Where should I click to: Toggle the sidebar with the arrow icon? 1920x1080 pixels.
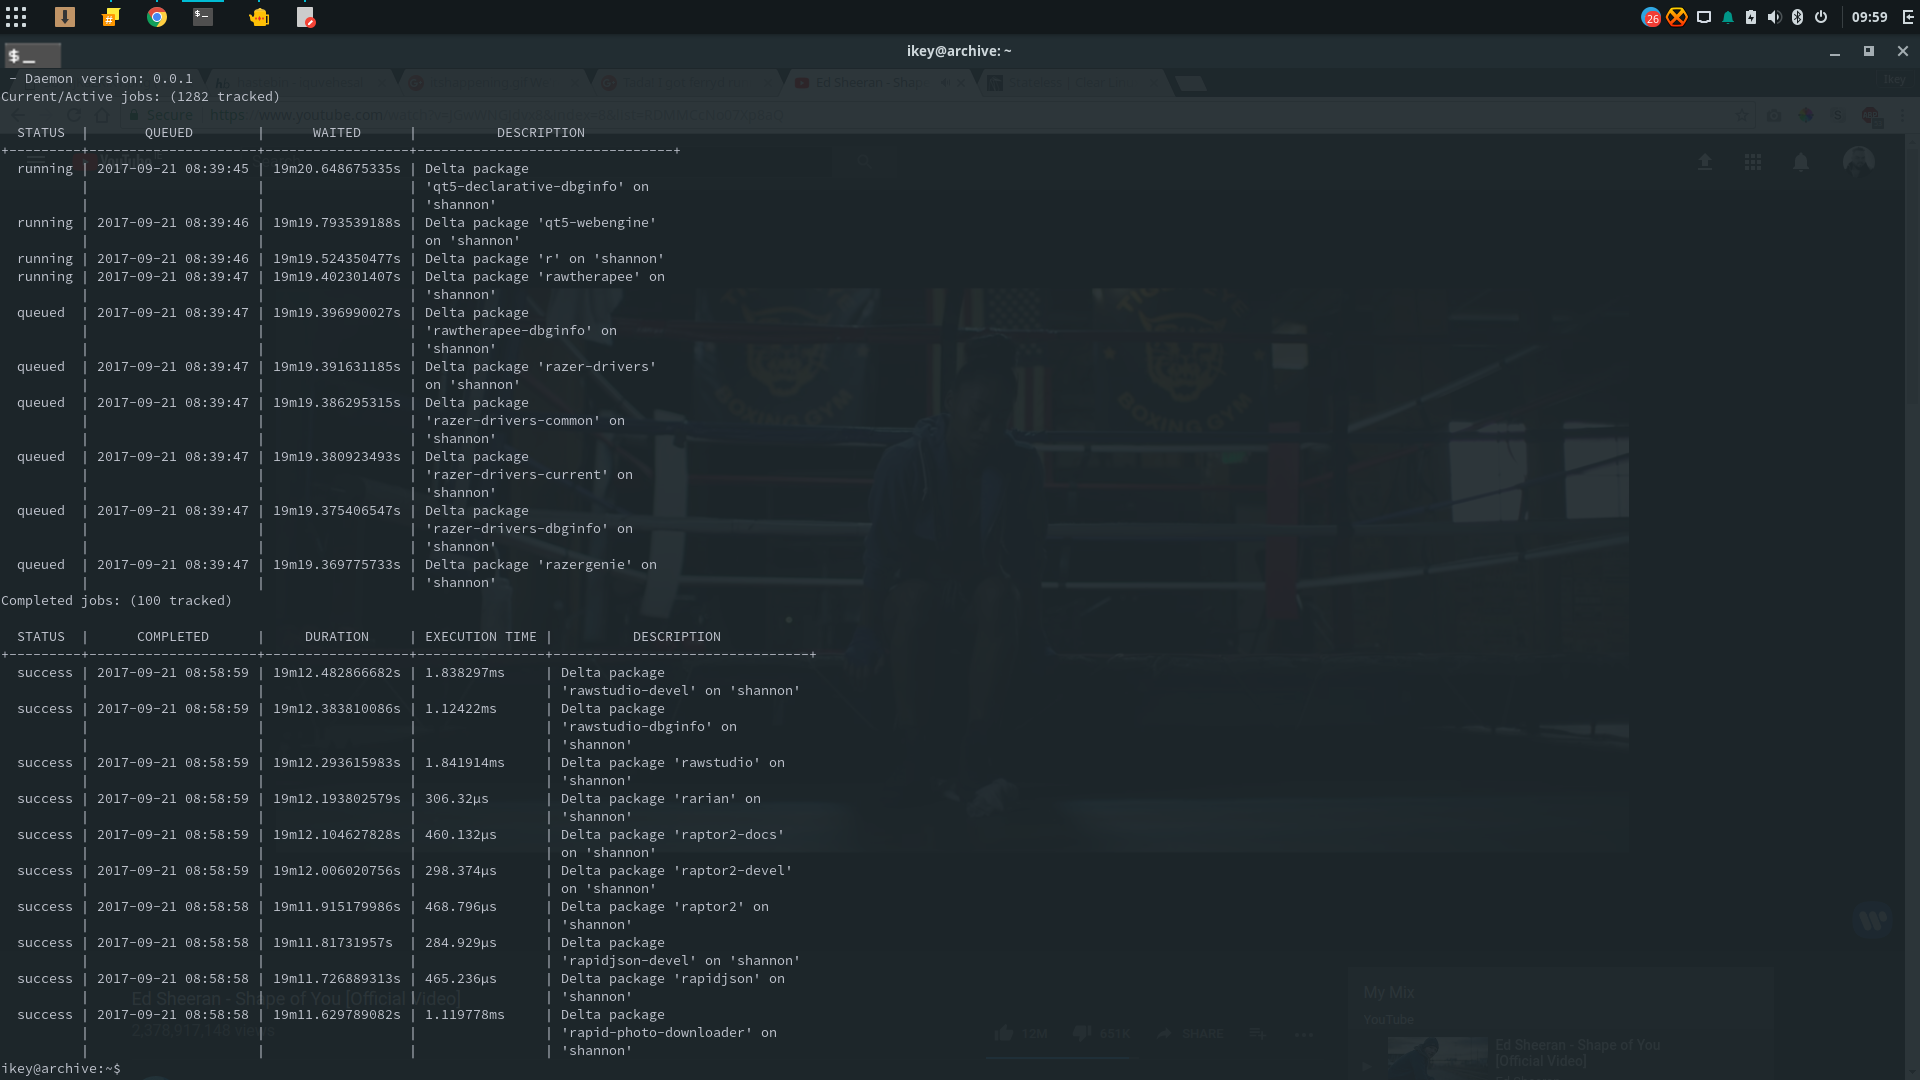point(1907,17)
